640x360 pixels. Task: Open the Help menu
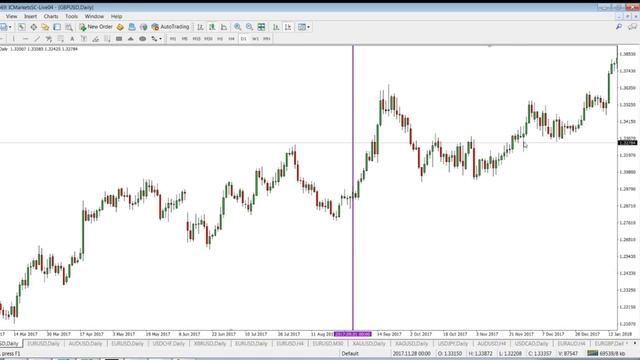[116, 16]
